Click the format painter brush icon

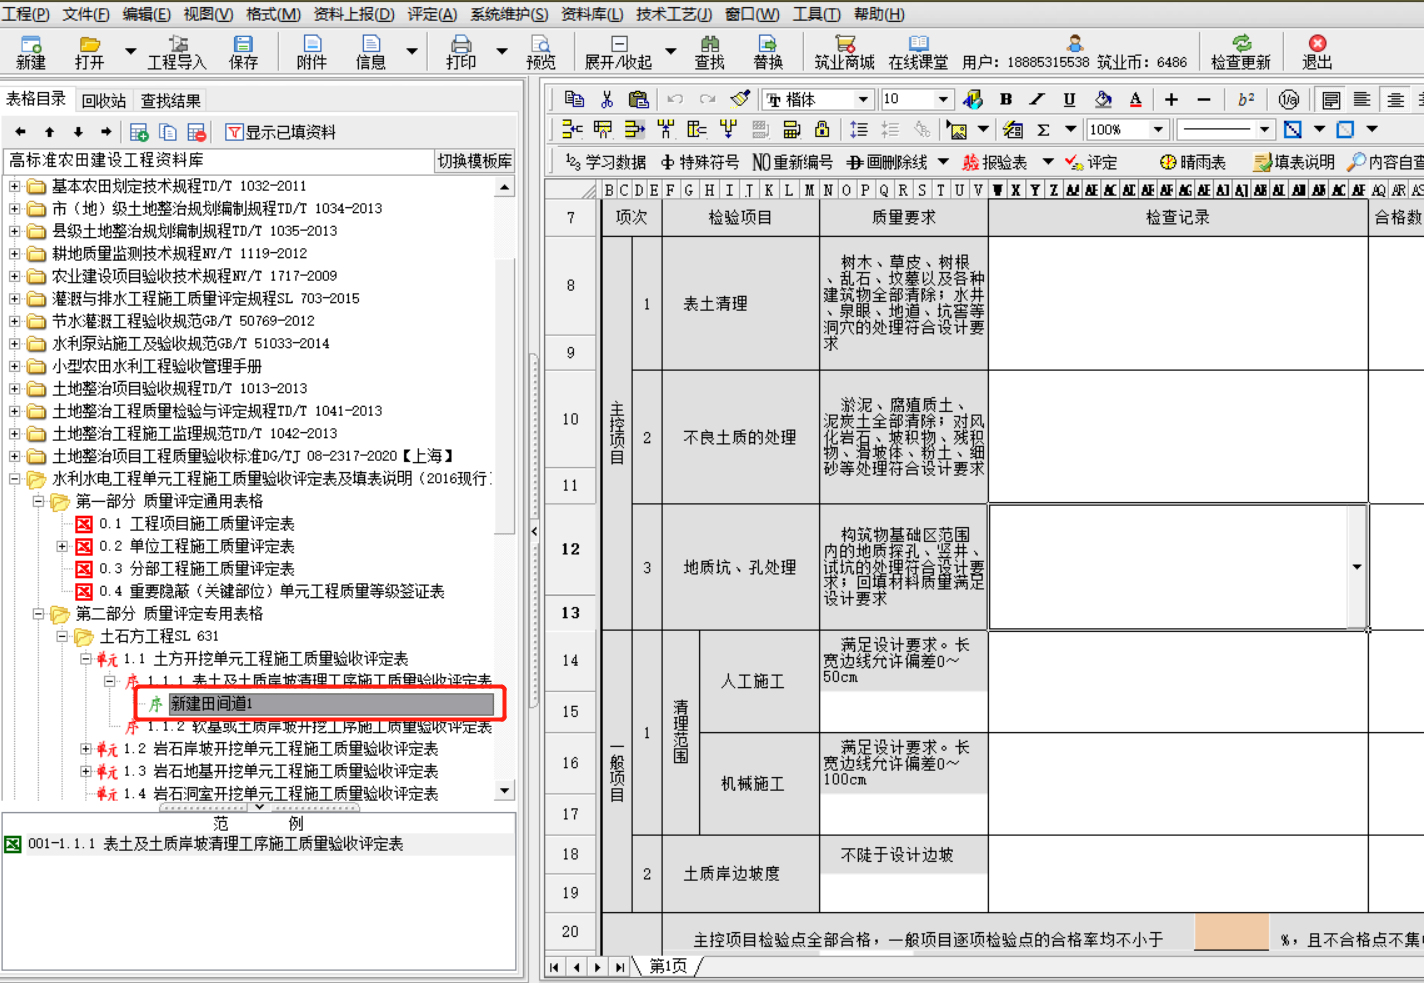click(740, 99)
